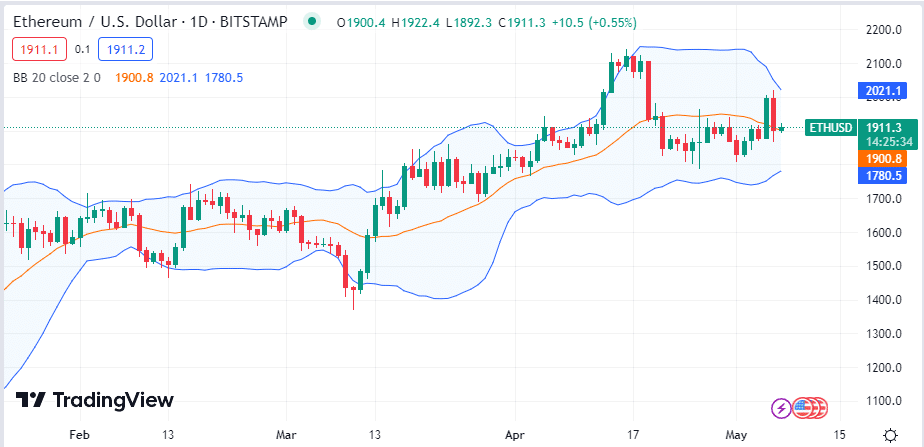Screen dimensions: 924x447
Task: Click the Apr date on time axis
Action: [x=515, y=436]
